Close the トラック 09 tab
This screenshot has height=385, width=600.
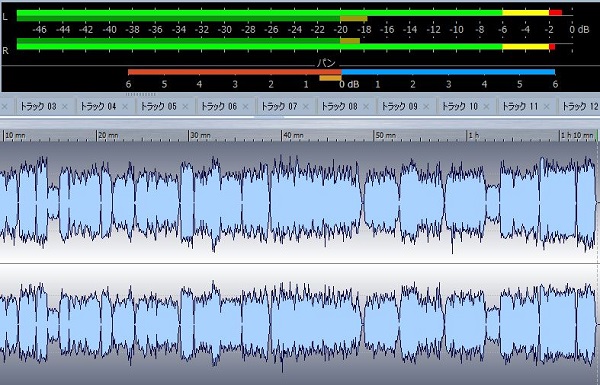pos(426,107)
